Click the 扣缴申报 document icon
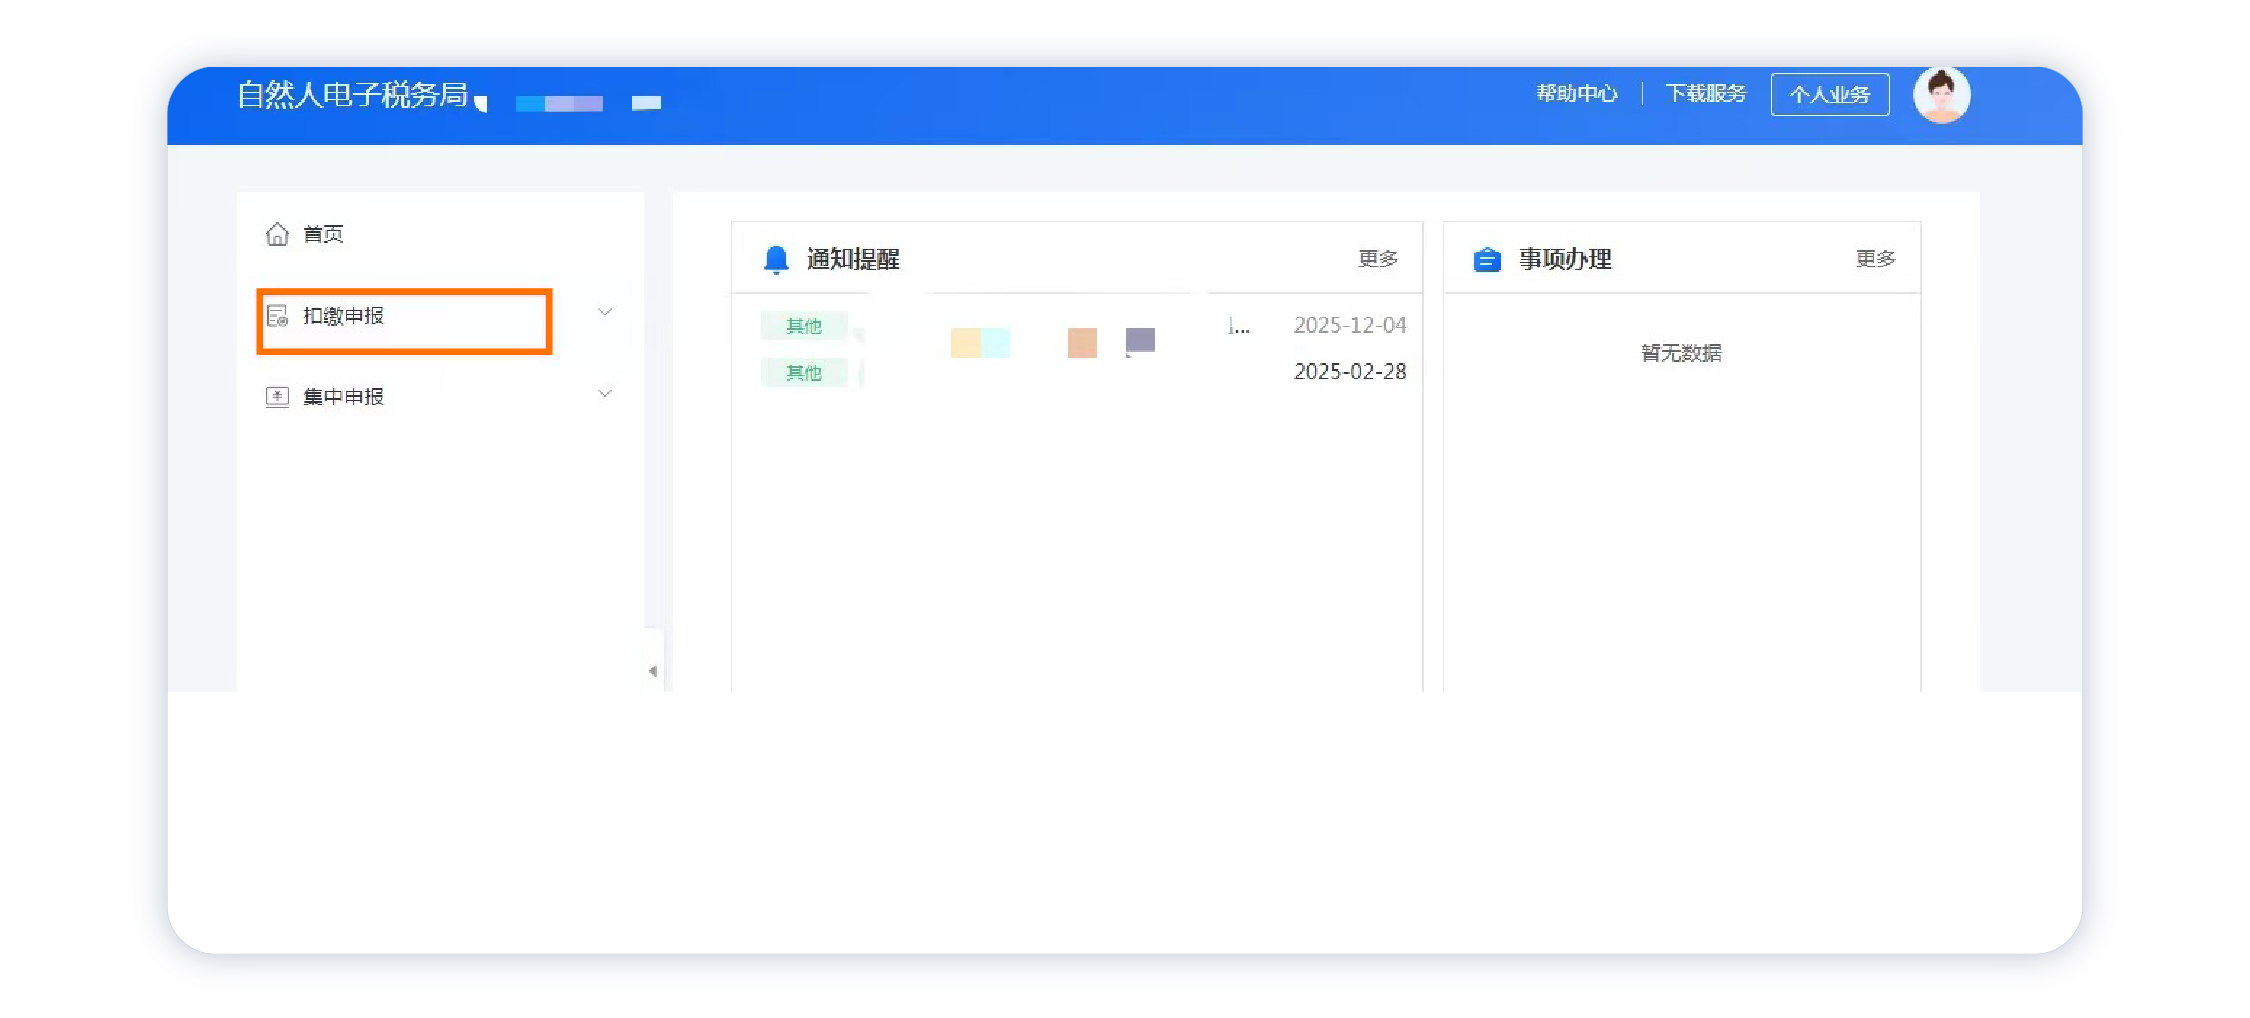 tap(277, 316)
